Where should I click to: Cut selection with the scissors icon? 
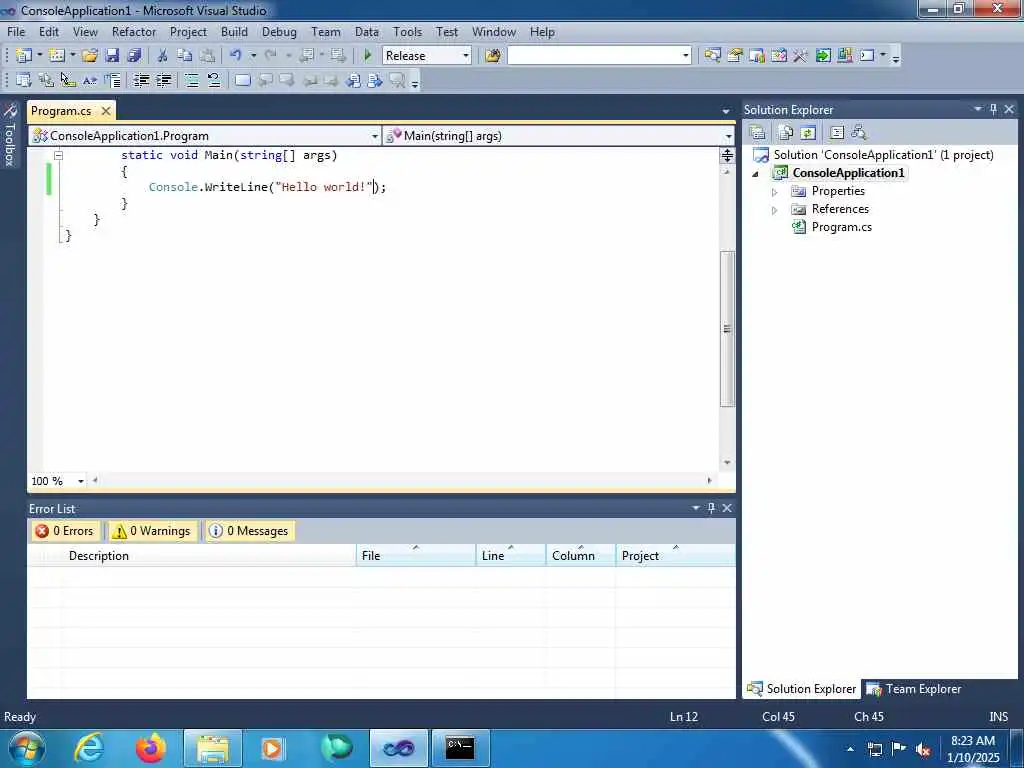(162, 56)
